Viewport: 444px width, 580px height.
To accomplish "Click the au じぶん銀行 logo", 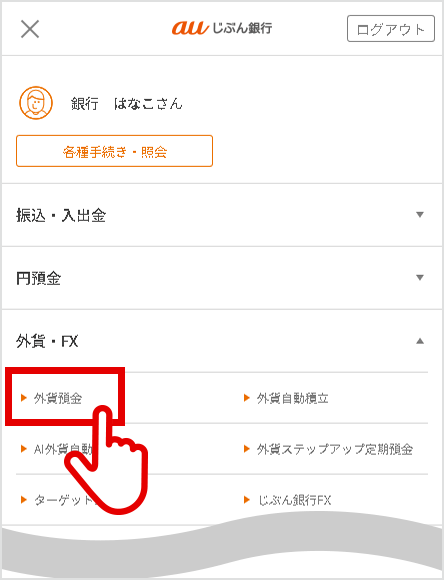I will [x=222, y=28].
